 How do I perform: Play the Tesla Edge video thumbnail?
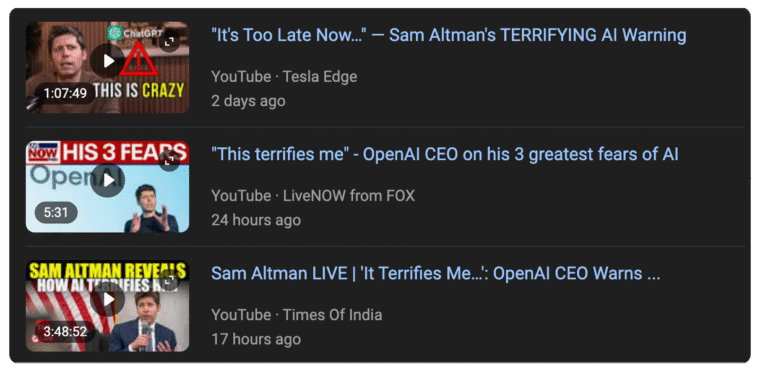pyautogui.click(x=108, y=61)
